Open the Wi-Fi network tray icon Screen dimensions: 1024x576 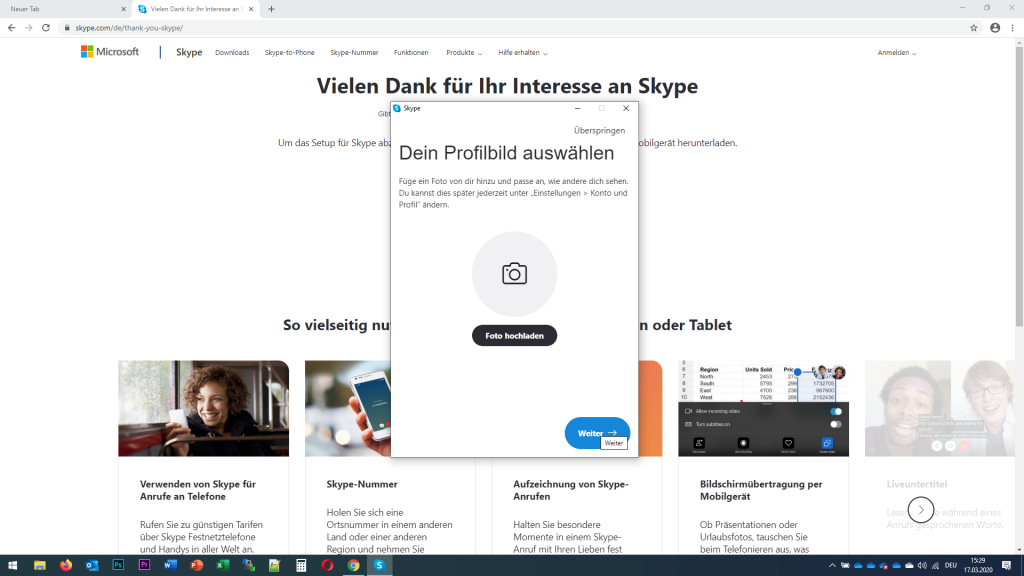tap(935, 566)
